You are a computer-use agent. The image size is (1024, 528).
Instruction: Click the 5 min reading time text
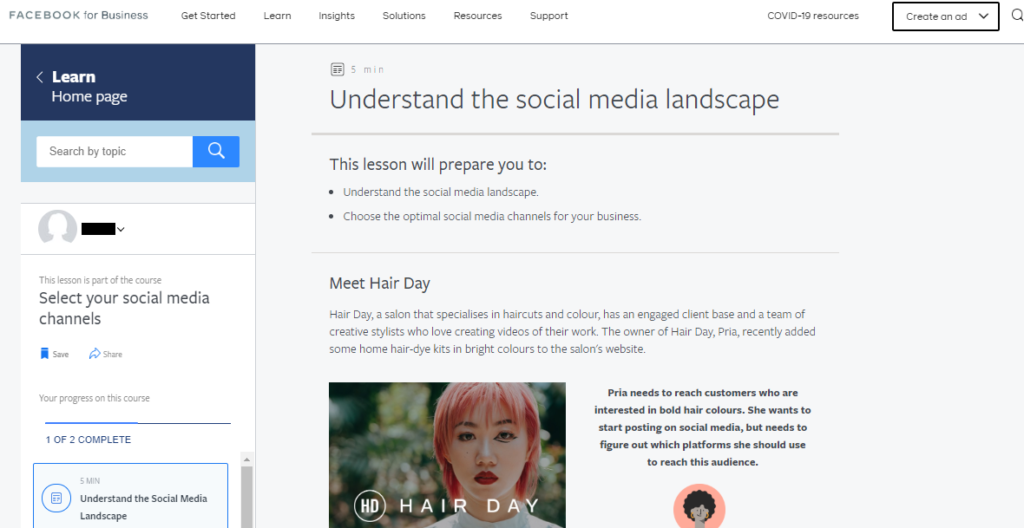coord(368,69)
